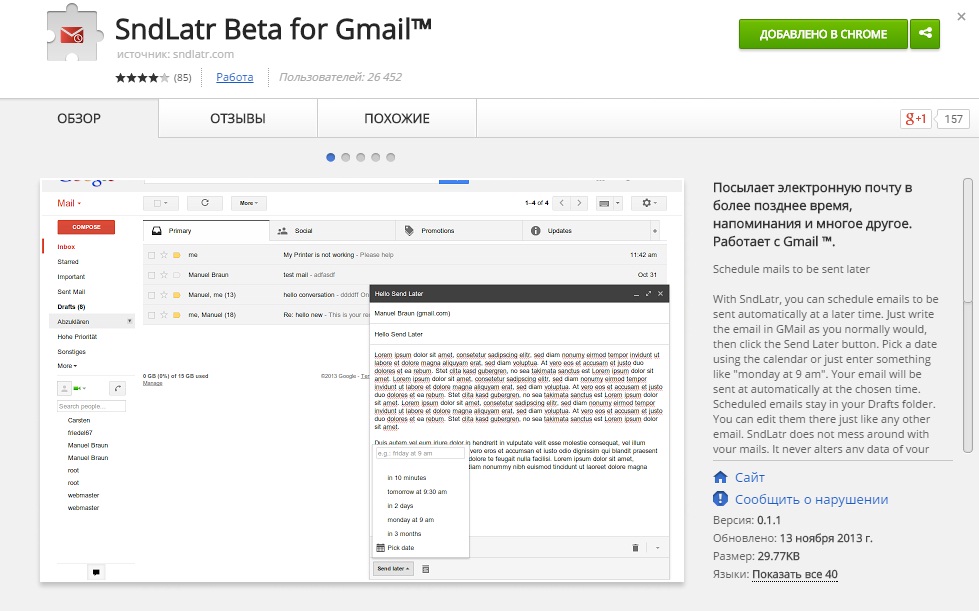Click the trash icon in the compose window
Viewport: 979px width, 611px height.
pos(635,546)
